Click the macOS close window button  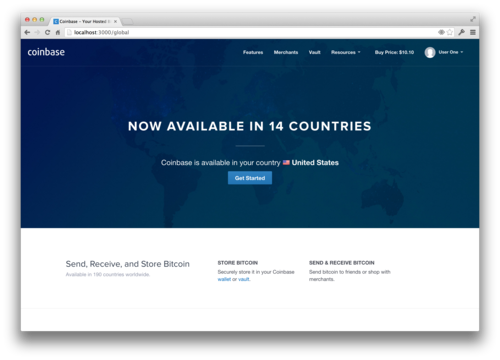27,20
